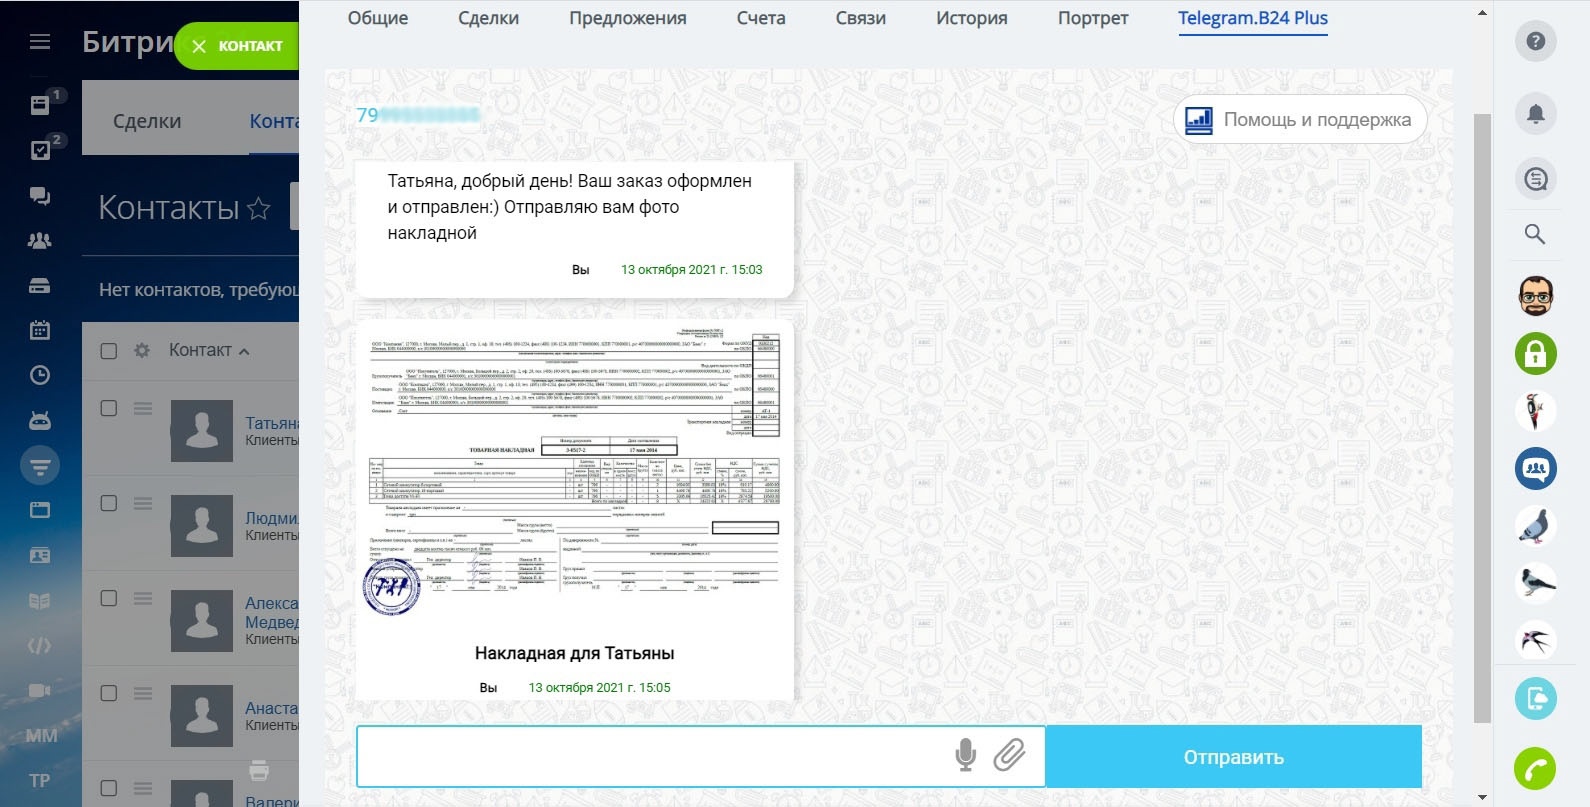Open the blue group chat icon
The image size is (1590, 807).
(x=1536, y=468)
